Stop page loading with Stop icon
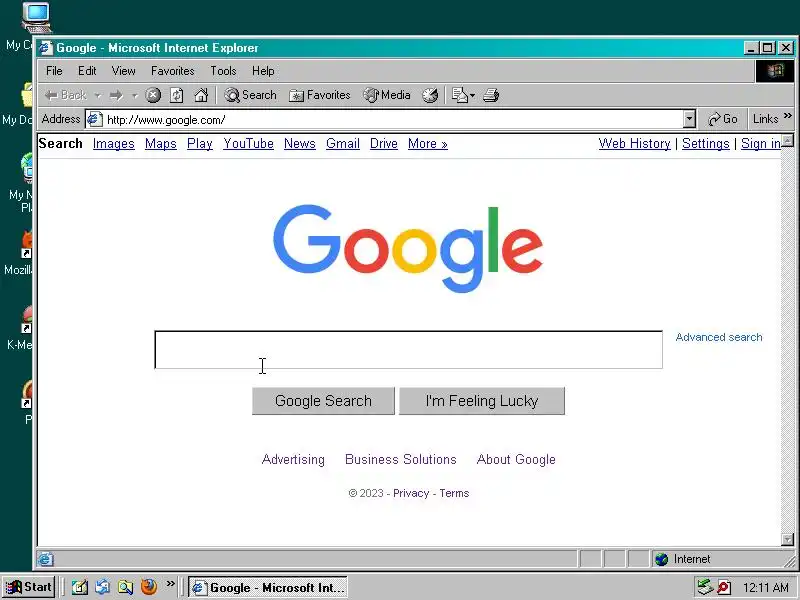This screenshot has height=600, width=800. click(153, 95)
